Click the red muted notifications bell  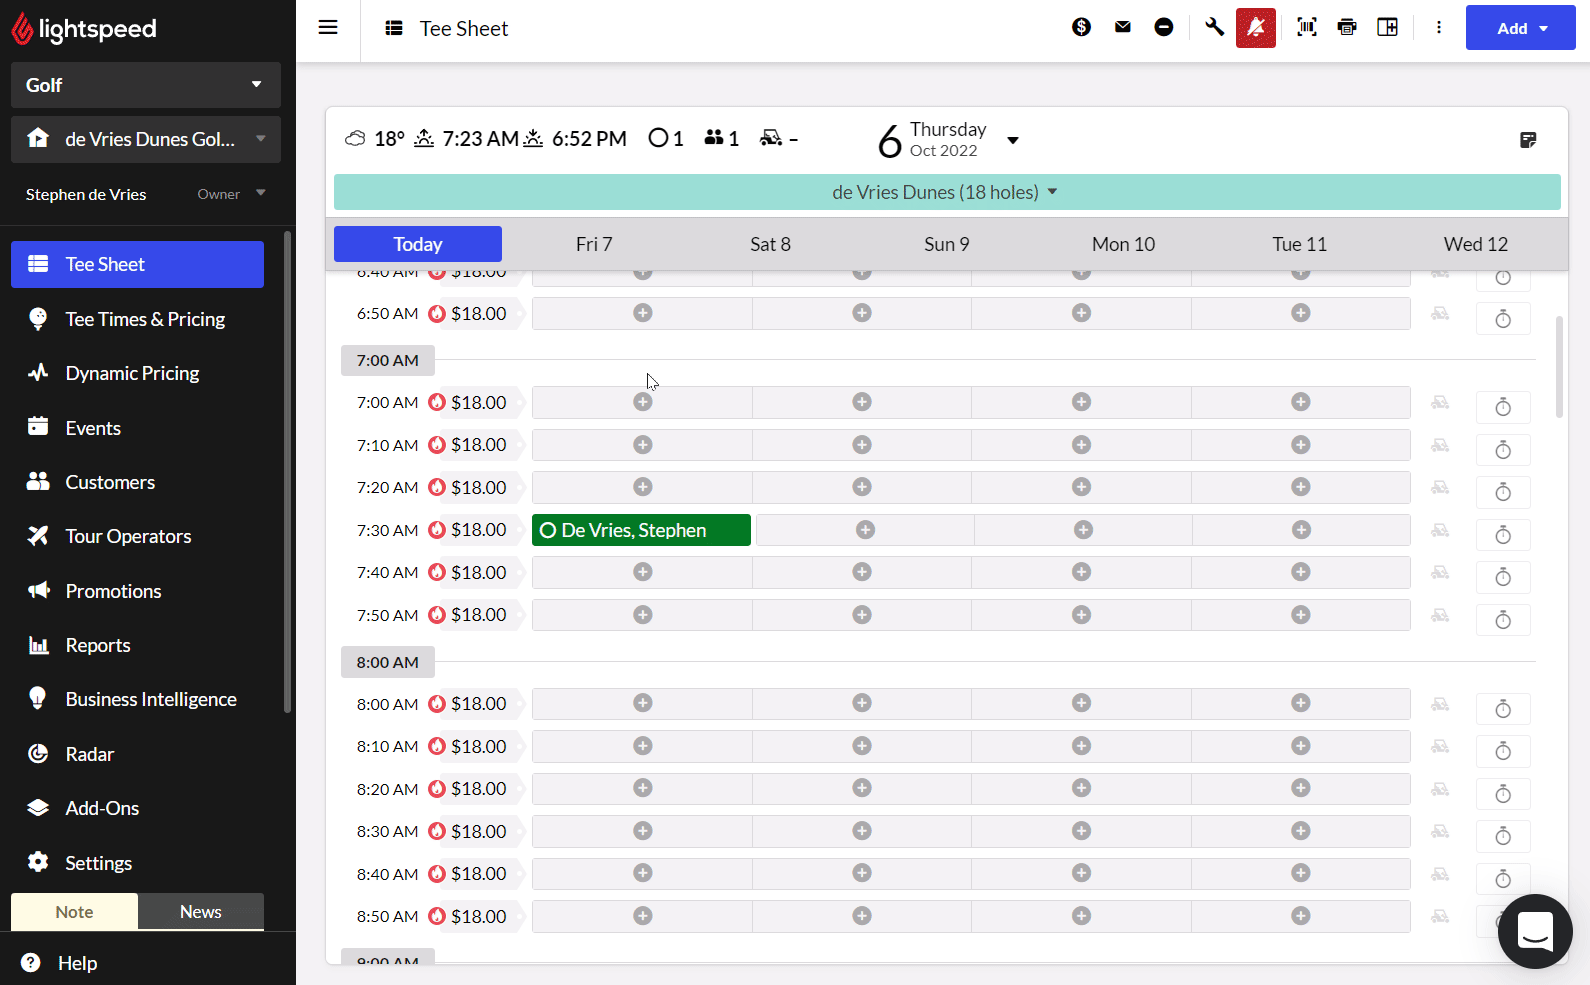(1256, 28)
